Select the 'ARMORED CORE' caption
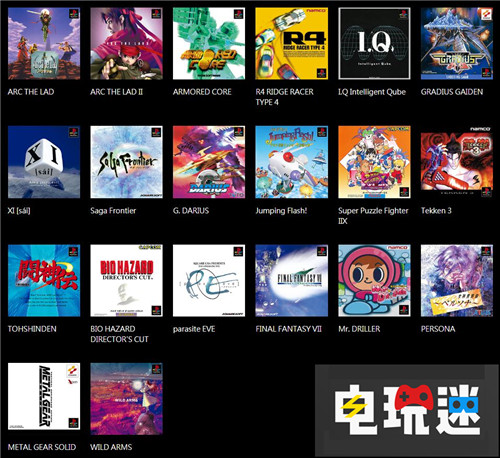Image resolution: width=500 pixels, height=458 pixels. point(202,92)
